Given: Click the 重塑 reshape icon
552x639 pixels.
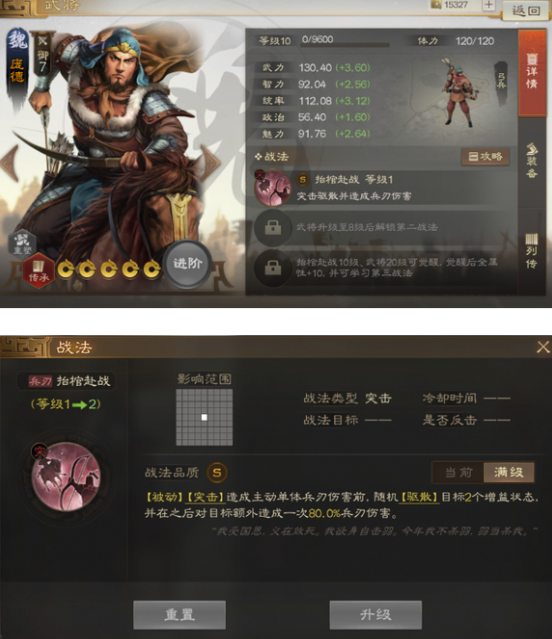Looking at the screenshot, I should 22,243.
